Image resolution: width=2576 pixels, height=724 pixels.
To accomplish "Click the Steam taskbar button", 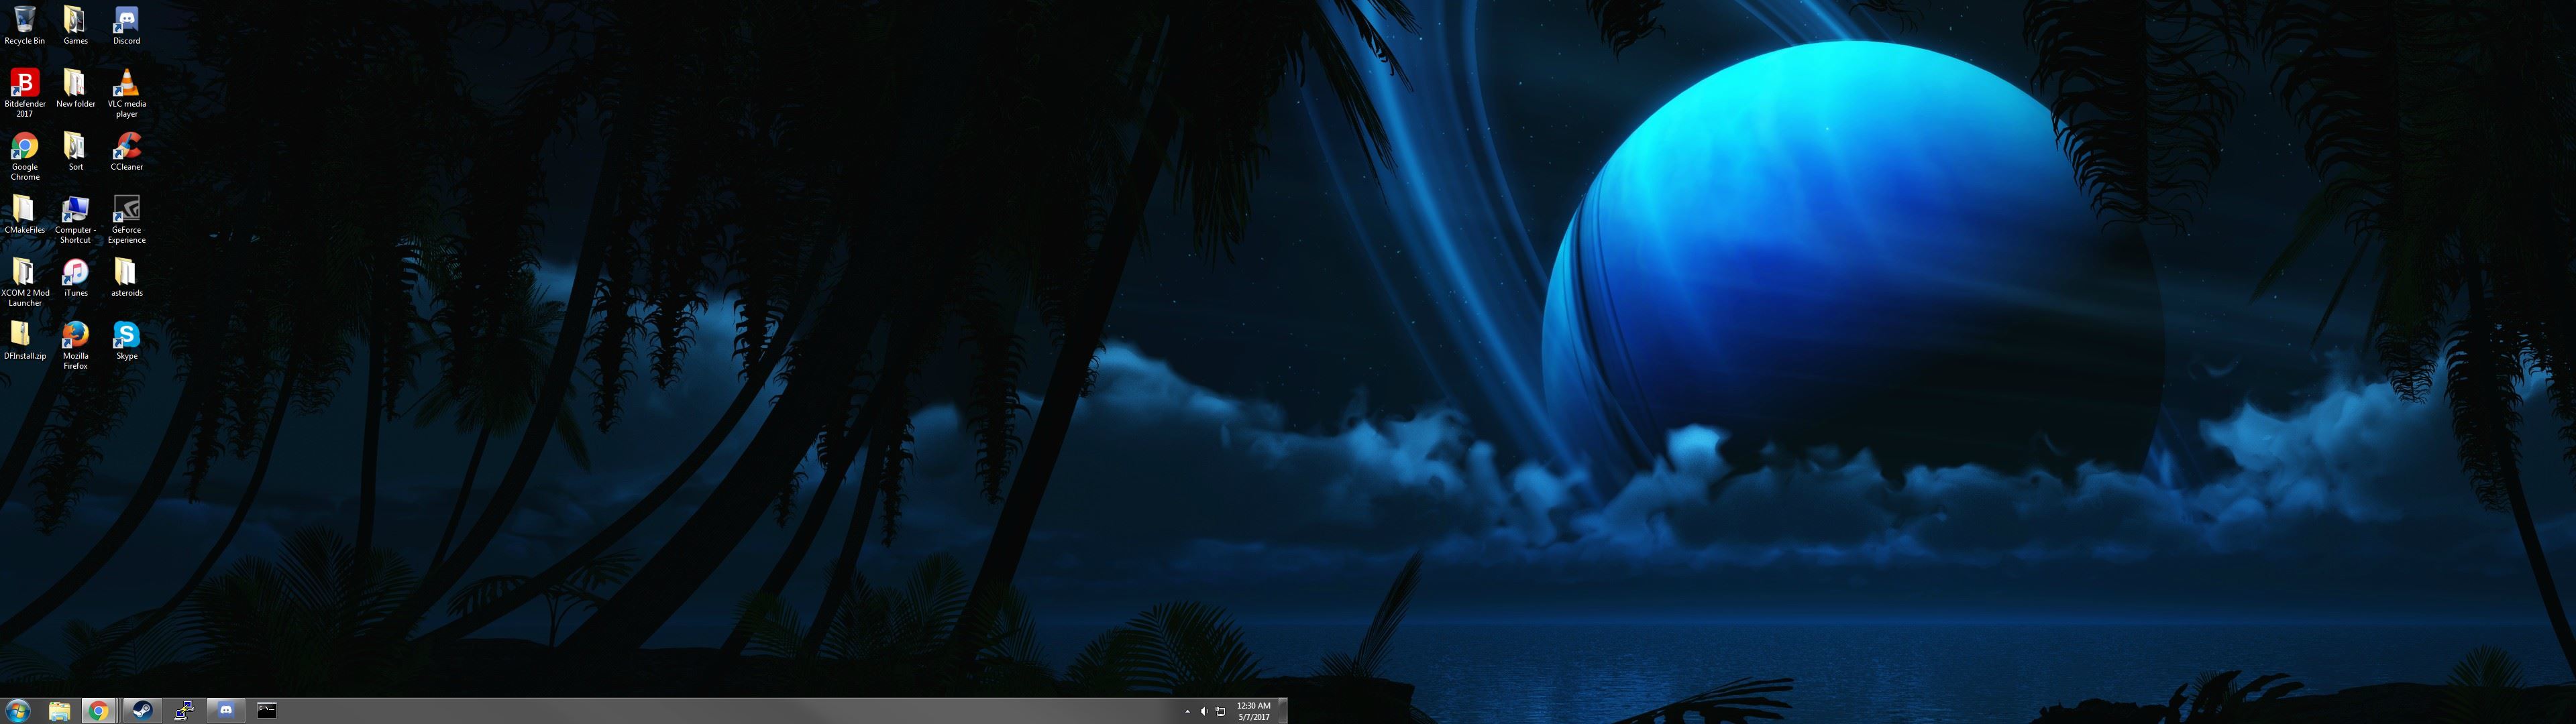I will [143, 711].
